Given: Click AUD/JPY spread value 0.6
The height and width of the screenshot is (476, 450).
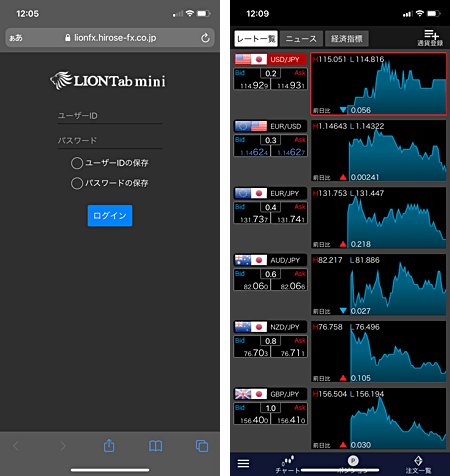Looking at the screenshot, I should pyautogui.click(x=271, y=274).
